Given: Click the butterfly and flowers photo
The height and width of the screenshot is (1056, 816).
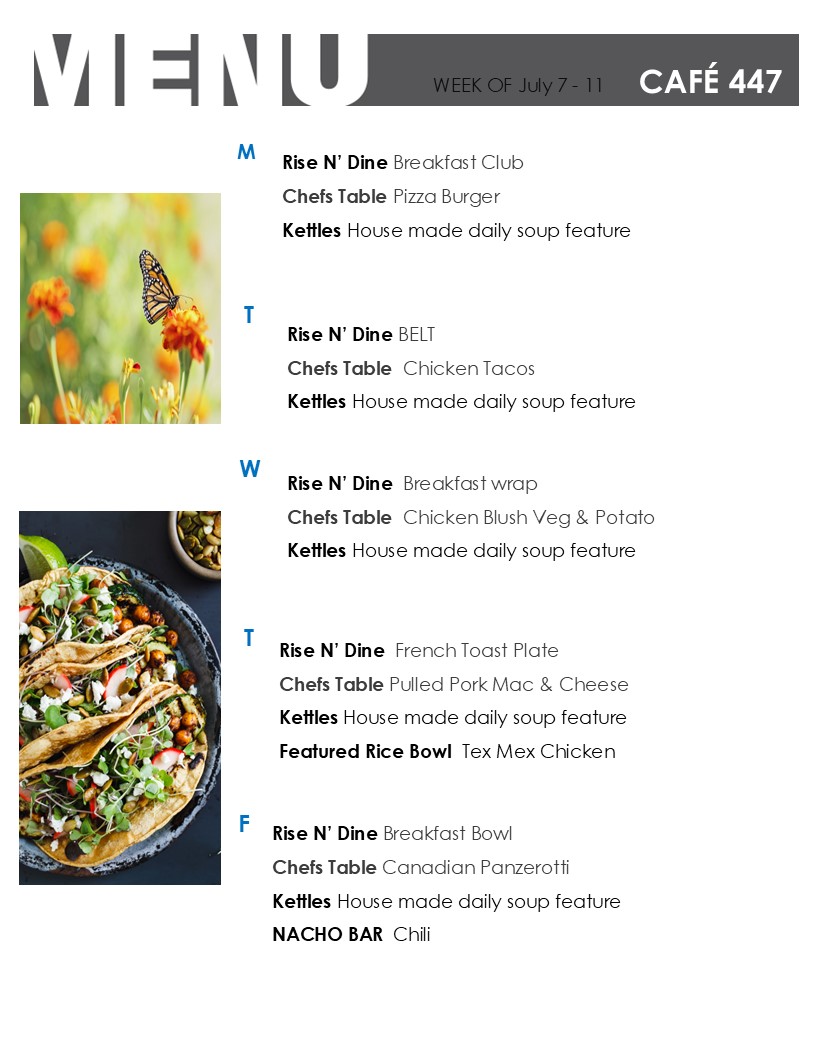Looking at the screenshot, I should (x=121, y=308).
